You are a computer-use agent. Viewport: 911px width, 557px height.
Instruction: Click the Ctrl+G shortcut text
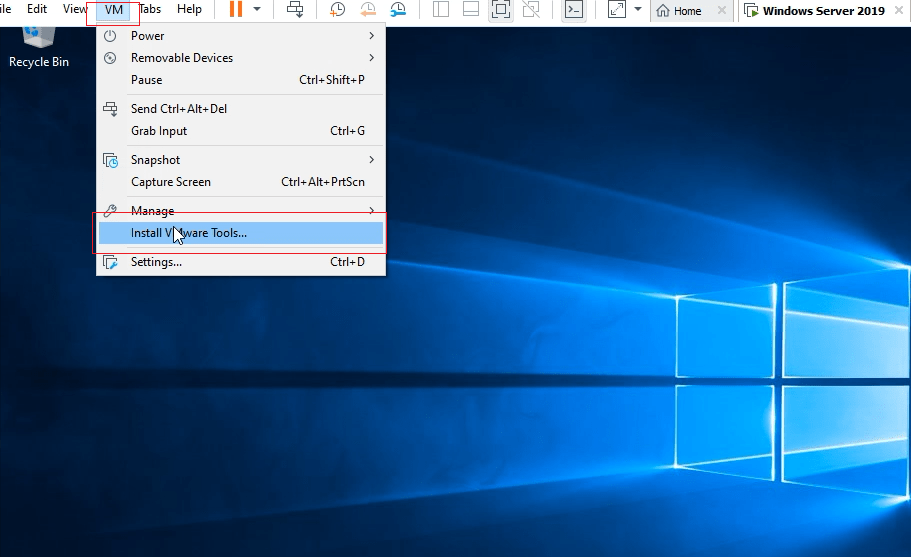coord(347,131)
